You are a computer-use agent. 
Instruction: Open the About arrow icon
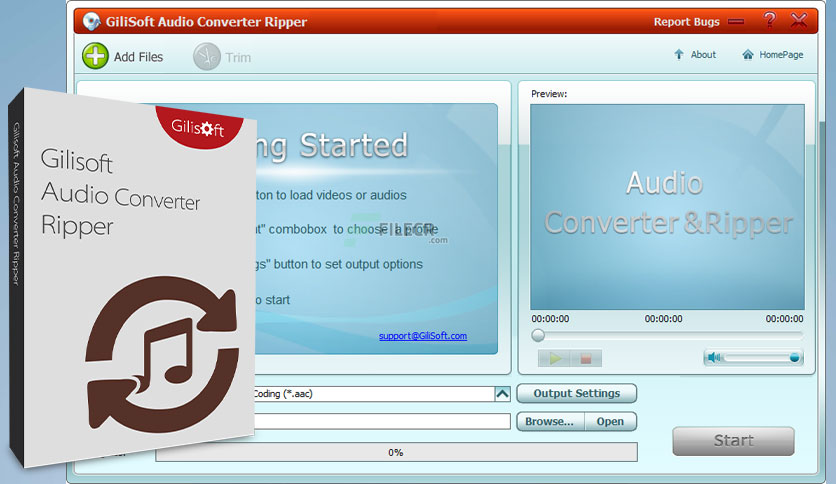coord(679,54)
